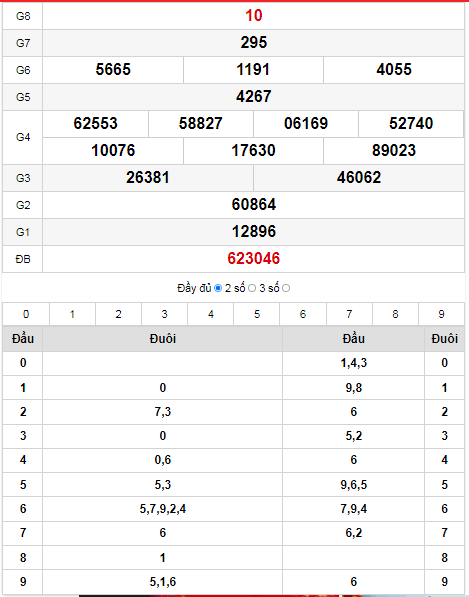The height and width of the screenshot is (597, 469).
Task: Click the G6 result 5665
Action: [x=113, y=70]
